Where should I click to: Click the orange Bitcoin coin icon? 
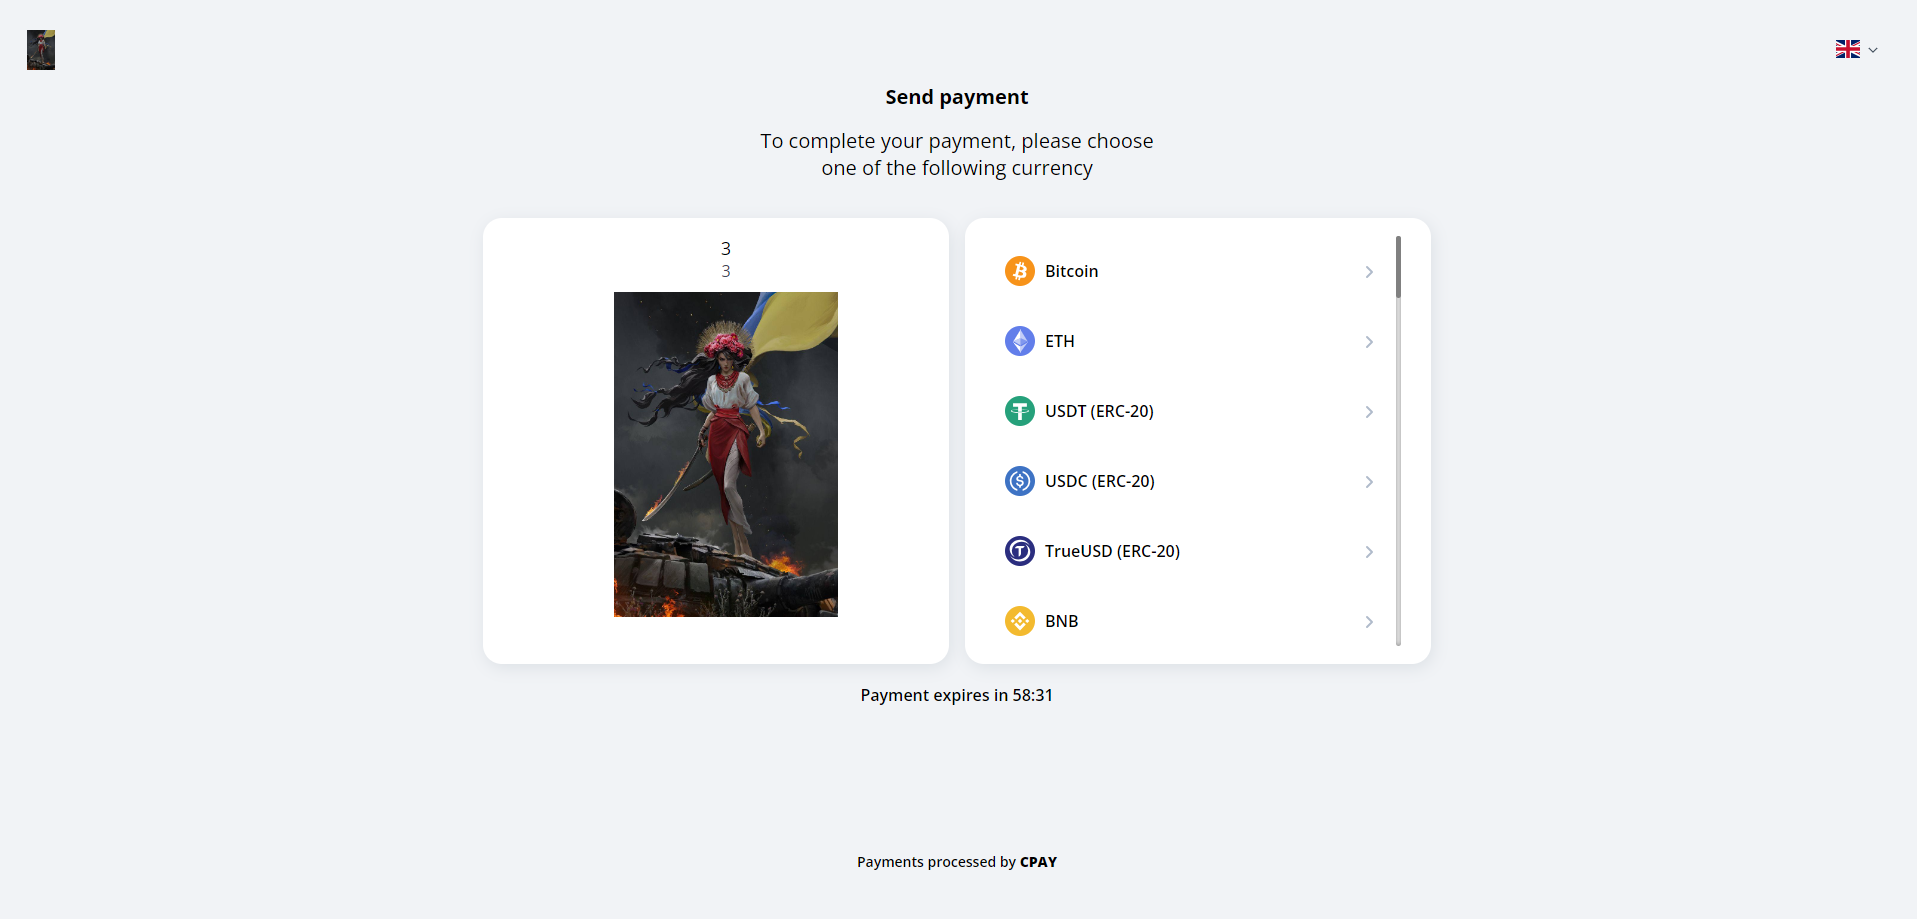pyautogui.click(x=1019, y=271)
